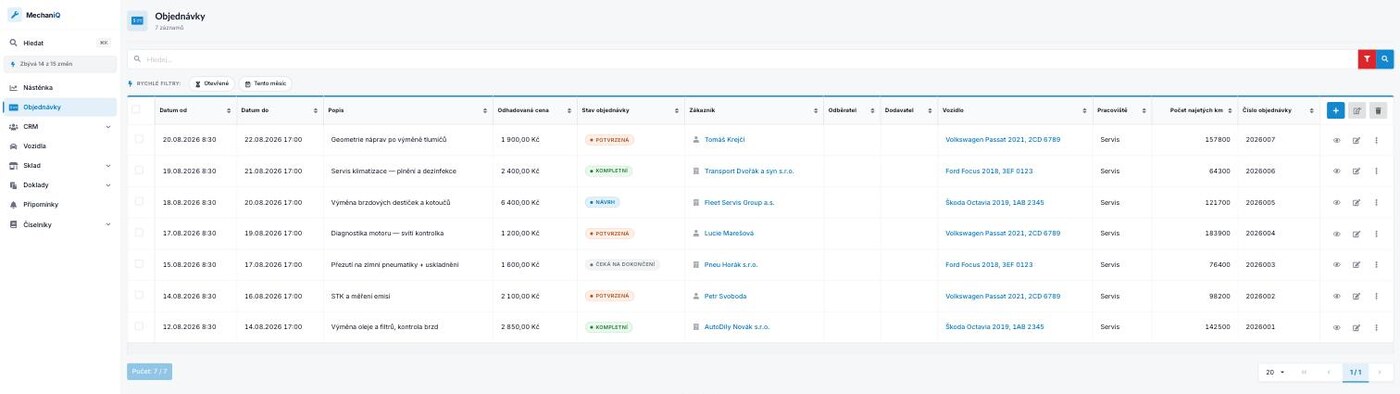Apply the Tento měsíc quick filter

pyautogui.click(x=265, y=83)
